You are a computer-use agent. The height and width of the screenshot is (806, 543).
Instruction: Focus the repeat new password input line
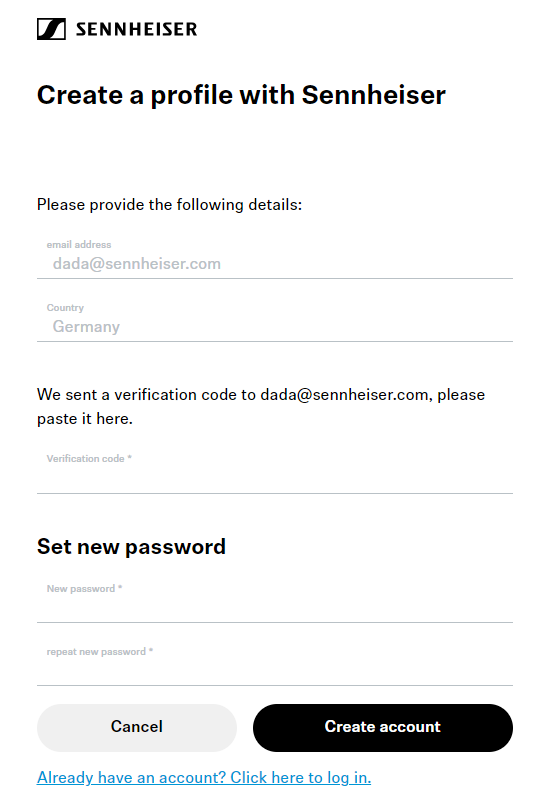point(275,672)
